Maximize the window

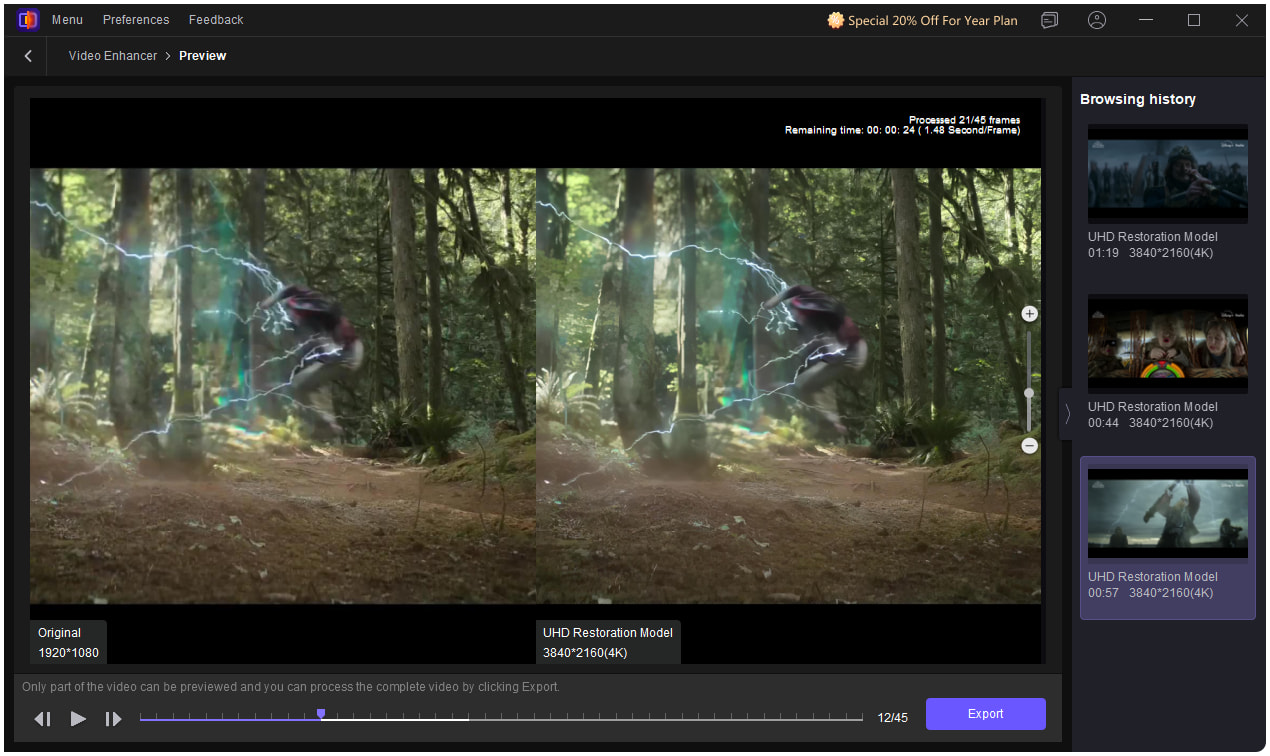1194,20
